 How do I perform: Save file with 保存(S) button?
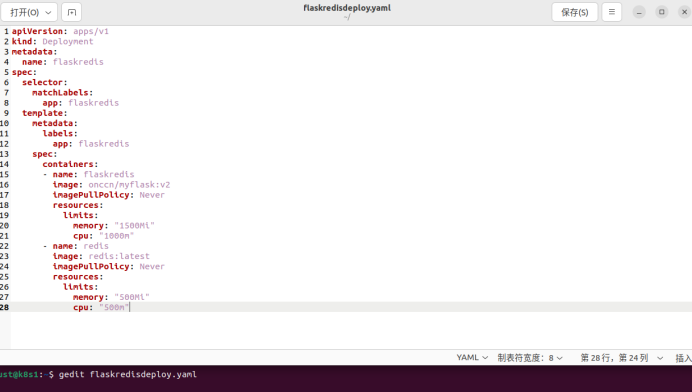point(575,12)
